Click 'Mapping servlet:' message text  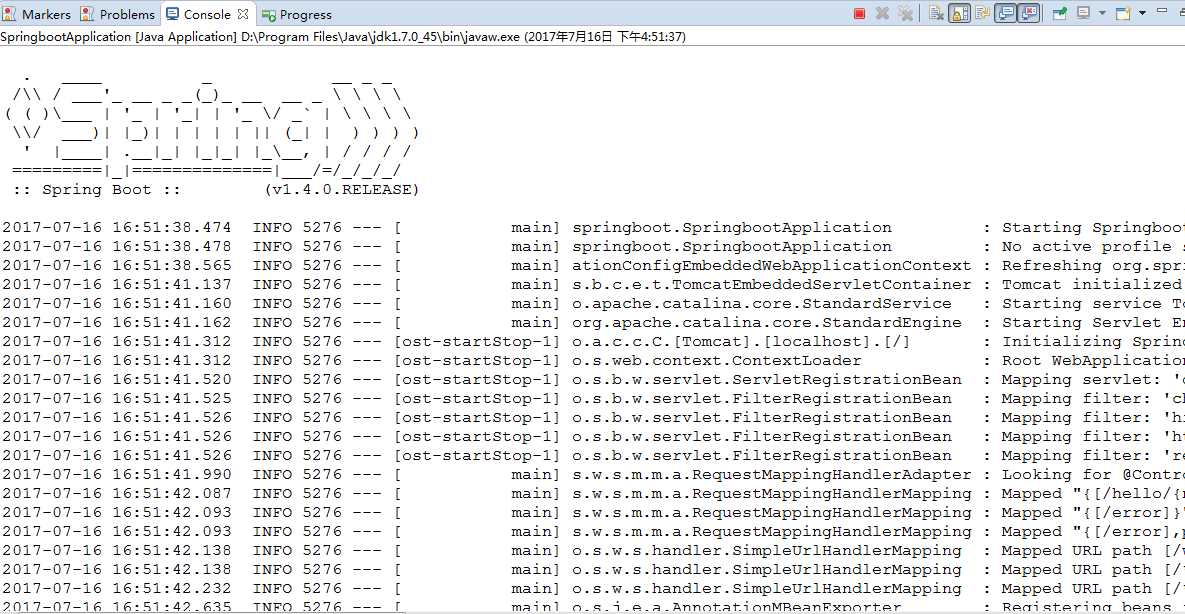point(1081,380)
